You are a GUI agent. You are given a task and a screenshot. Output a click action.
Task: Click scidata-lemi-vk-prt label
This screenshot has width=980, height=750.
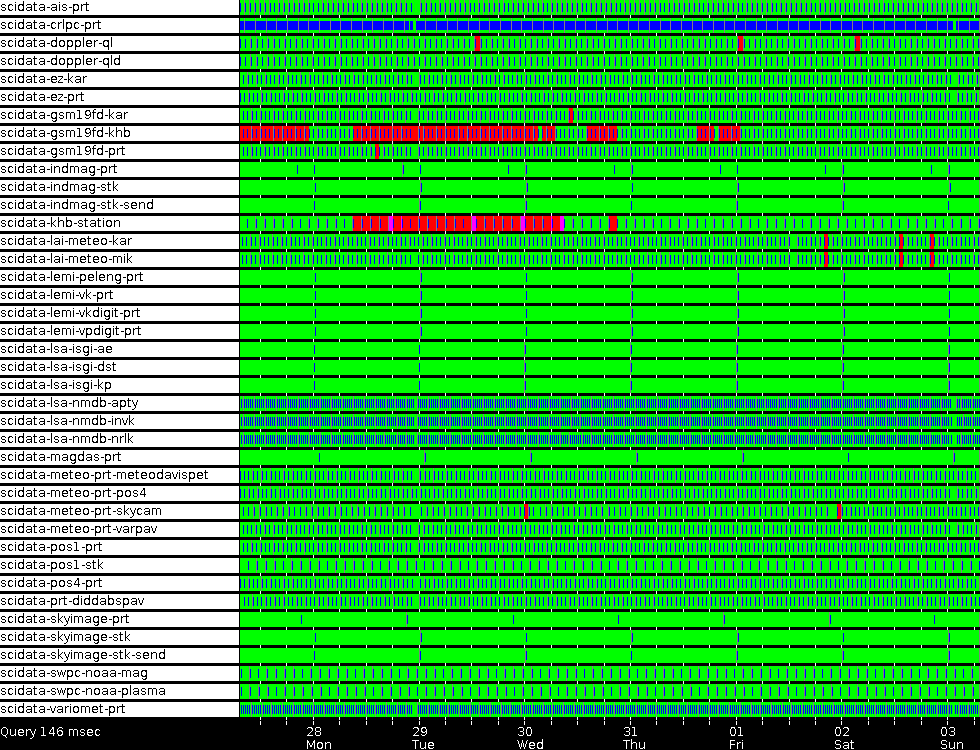(57, 295)
